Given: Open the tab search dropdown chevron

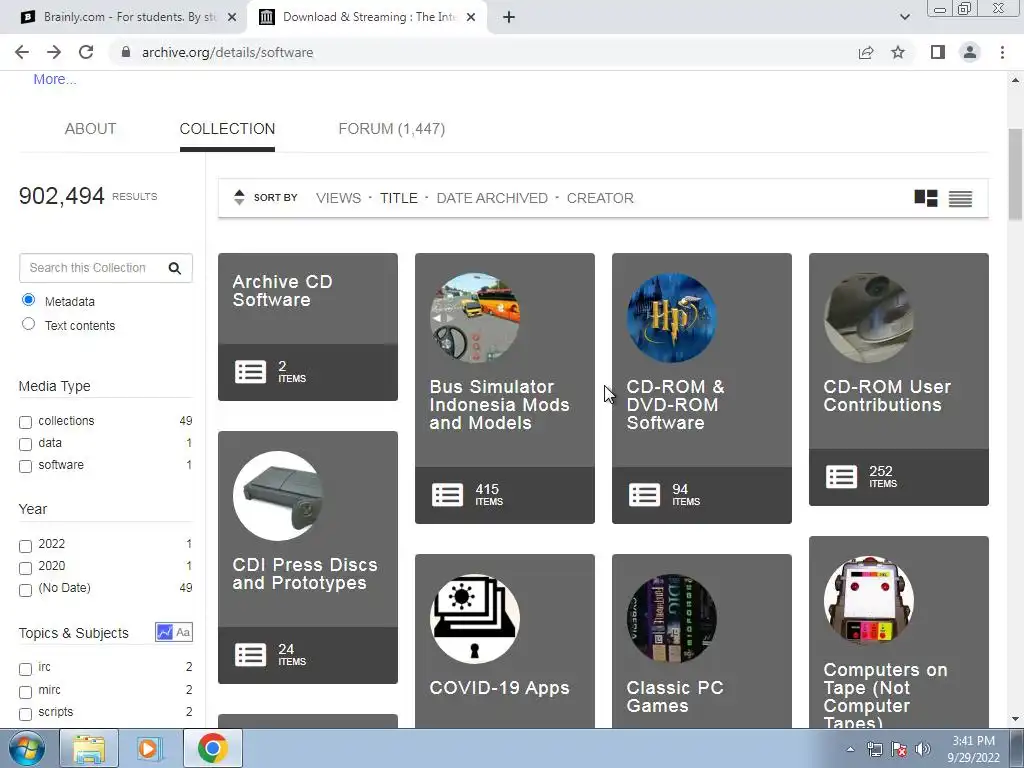Looking at the screenshot, I should coord(904,17).
